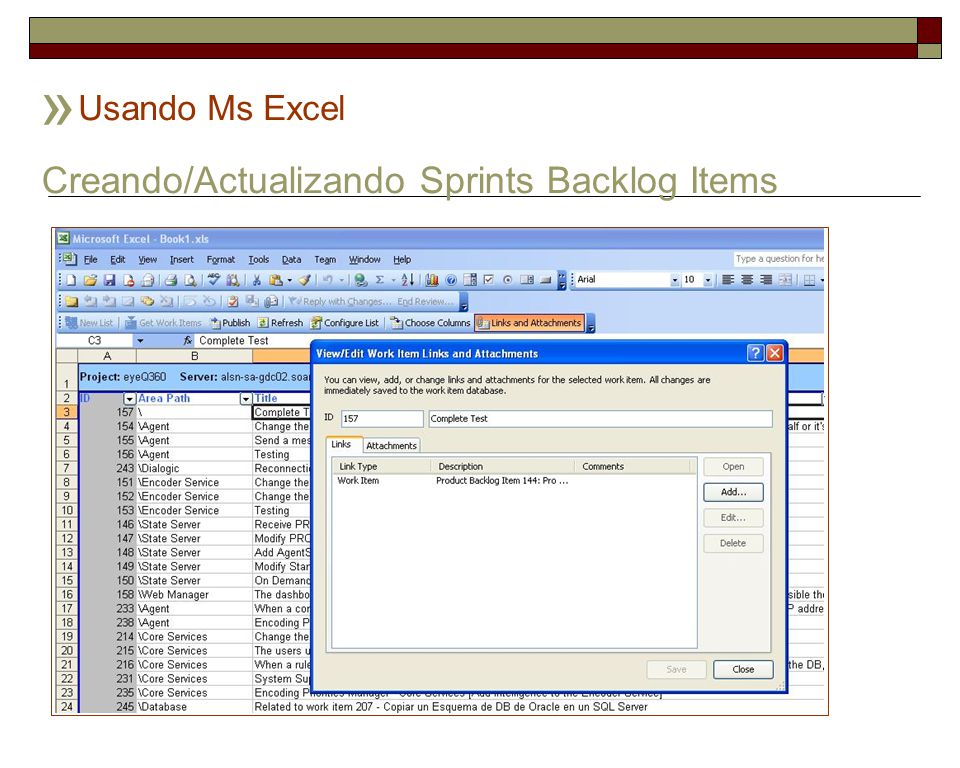
Task: Click the E-mail icon in standard toolbar
Action: [148, 280]
